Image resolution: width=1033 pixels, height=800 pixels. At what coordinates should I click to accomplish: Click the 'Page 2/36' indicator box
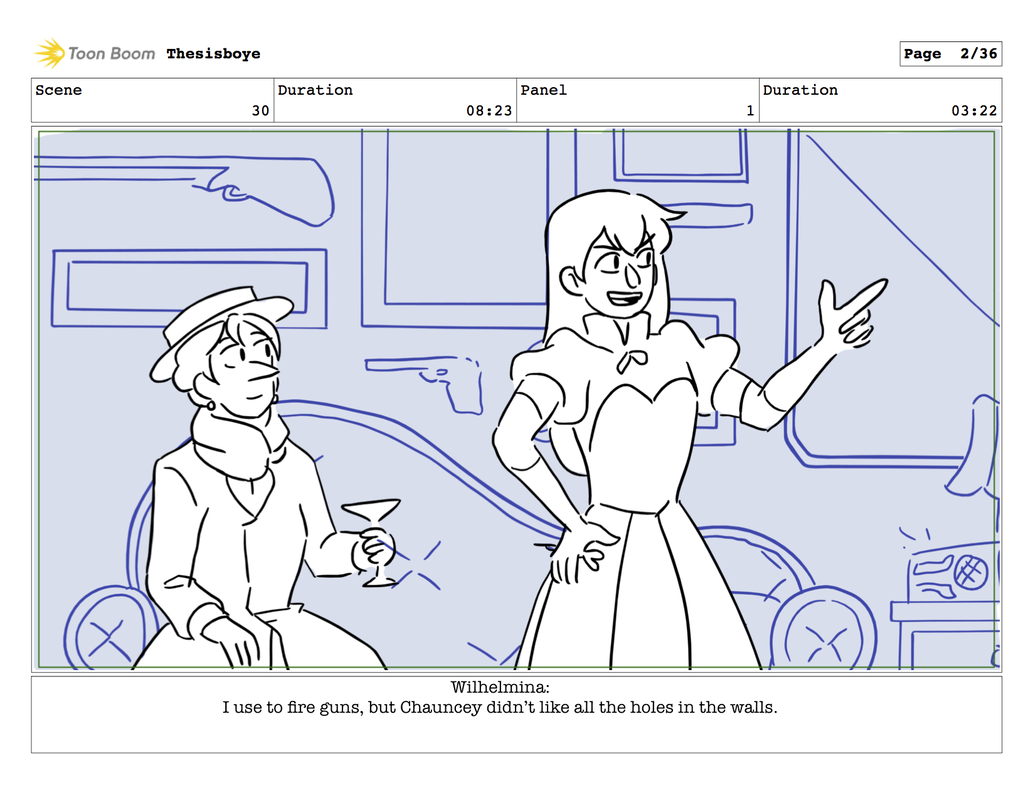point(950,54)
